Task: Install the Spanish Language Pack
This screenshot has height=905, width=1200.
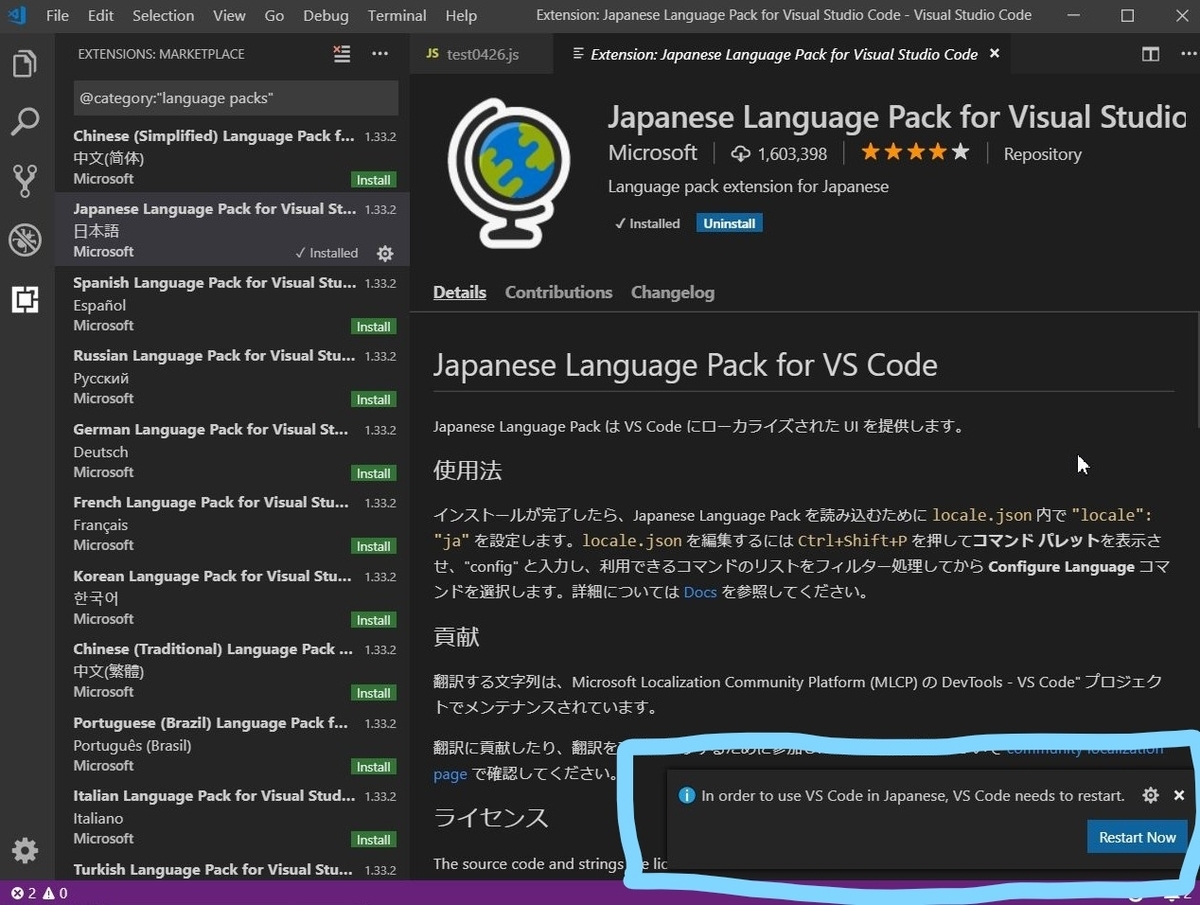Action: click(373, 326)
